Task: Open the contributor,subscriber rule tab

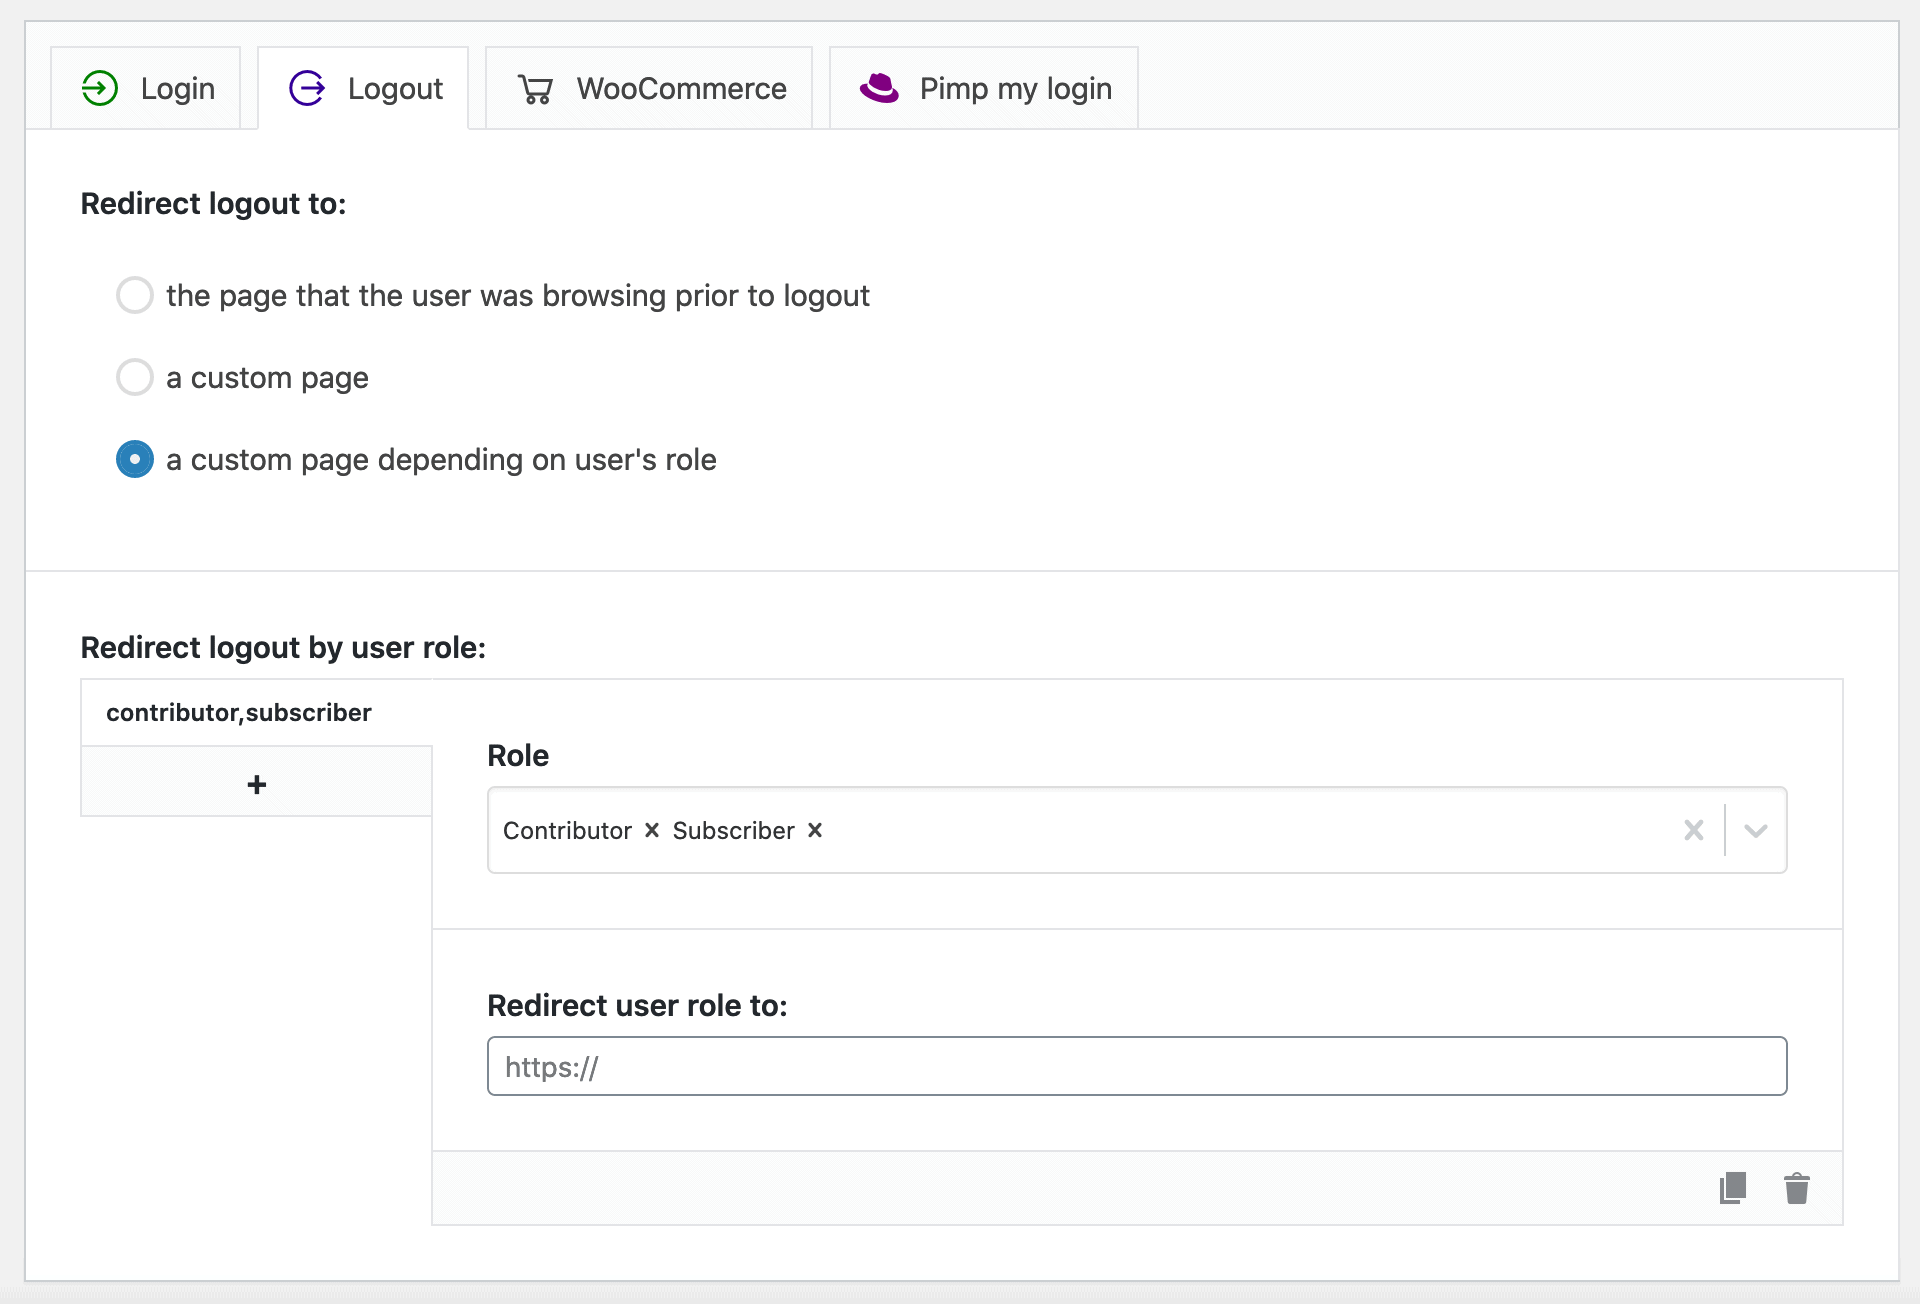Action: point(257,713)
